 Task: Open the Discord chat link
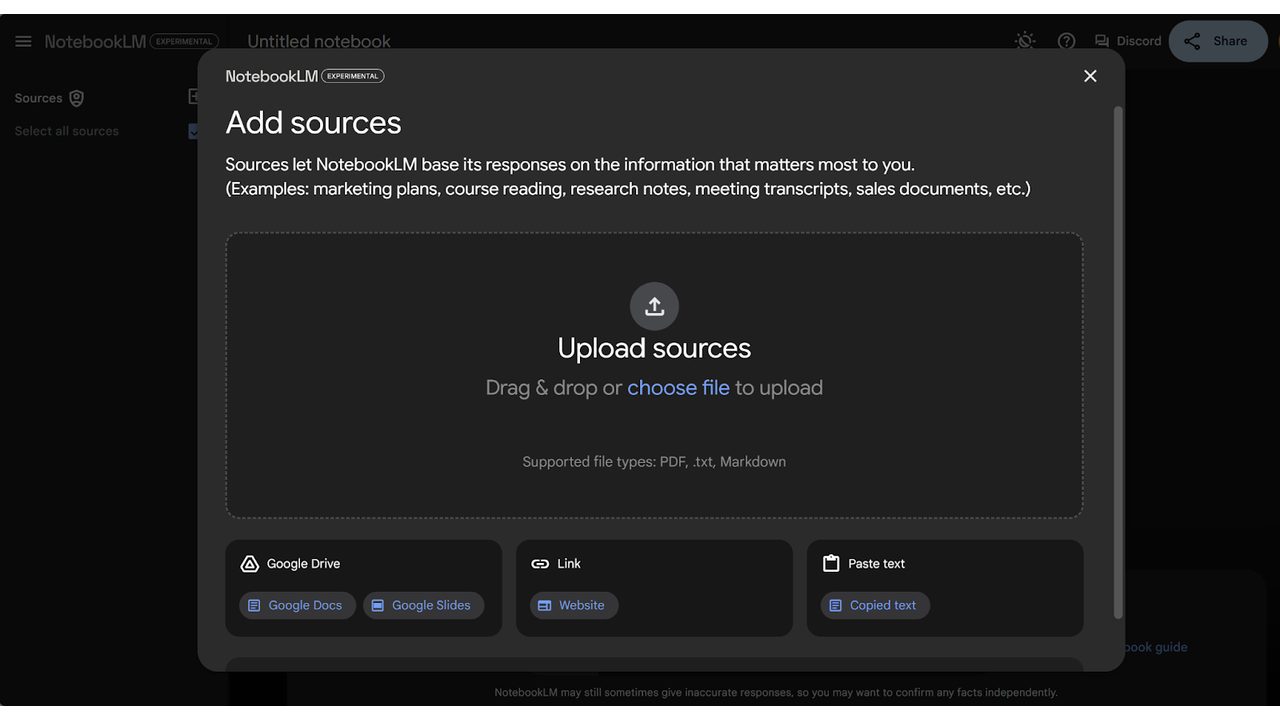tap(1128, 41)
